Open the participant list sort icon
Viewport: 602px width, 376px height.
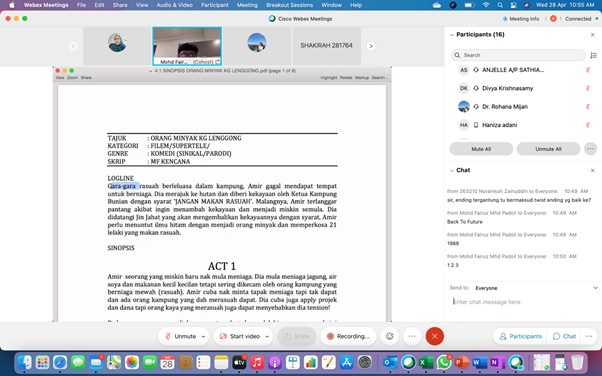(x=593, y=55)
